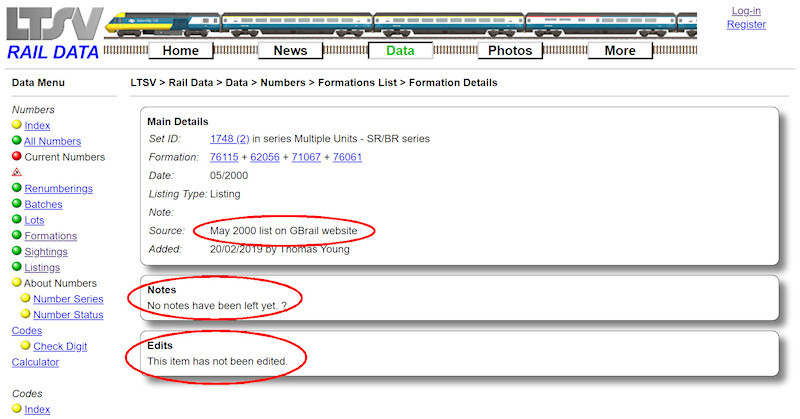Open the Index link under Numbers
The width and height of the screenshot is (800, 419).
click(37, 126)
